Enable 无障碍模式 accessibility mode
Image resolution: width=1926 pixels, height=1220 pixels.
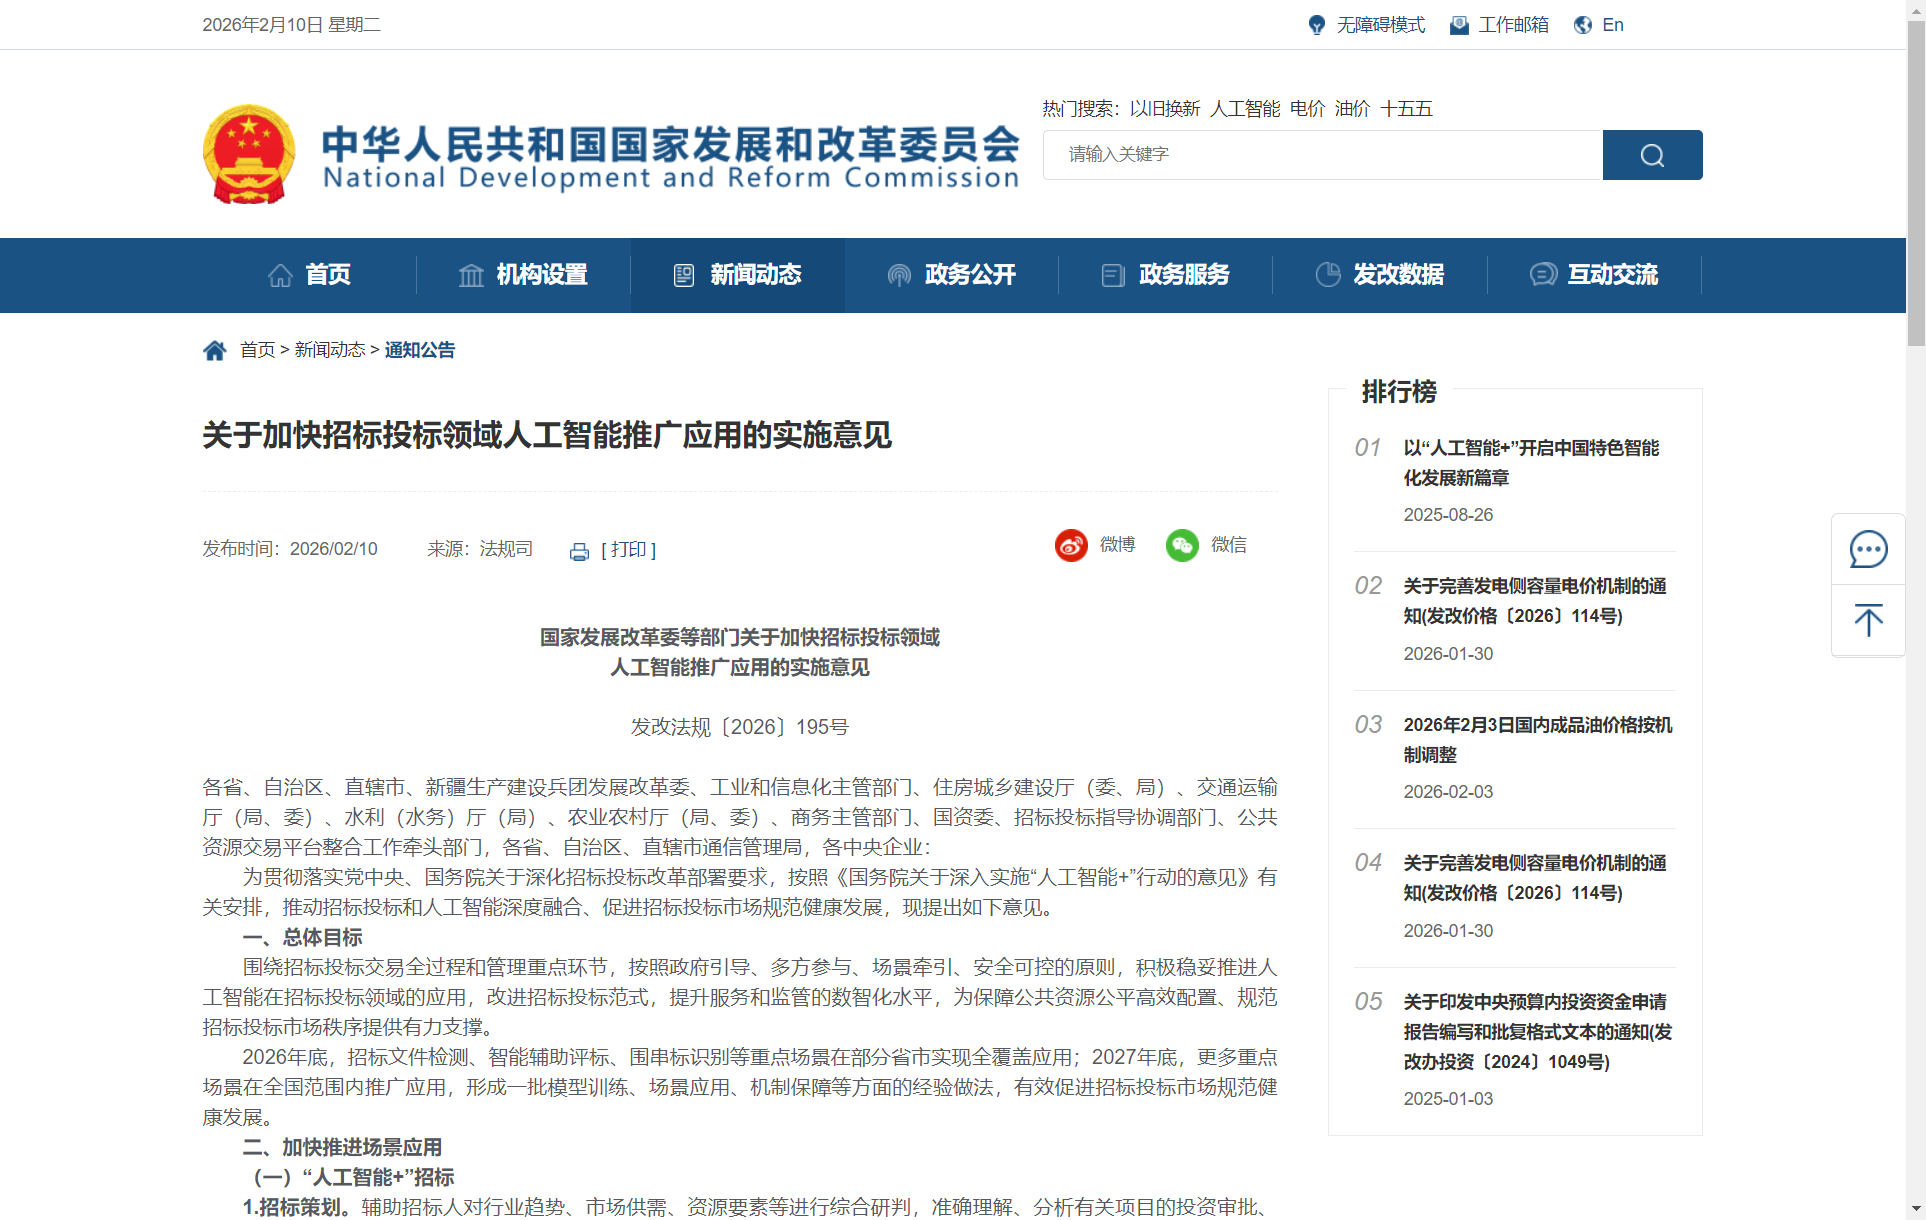click(x=1379, y=25)
